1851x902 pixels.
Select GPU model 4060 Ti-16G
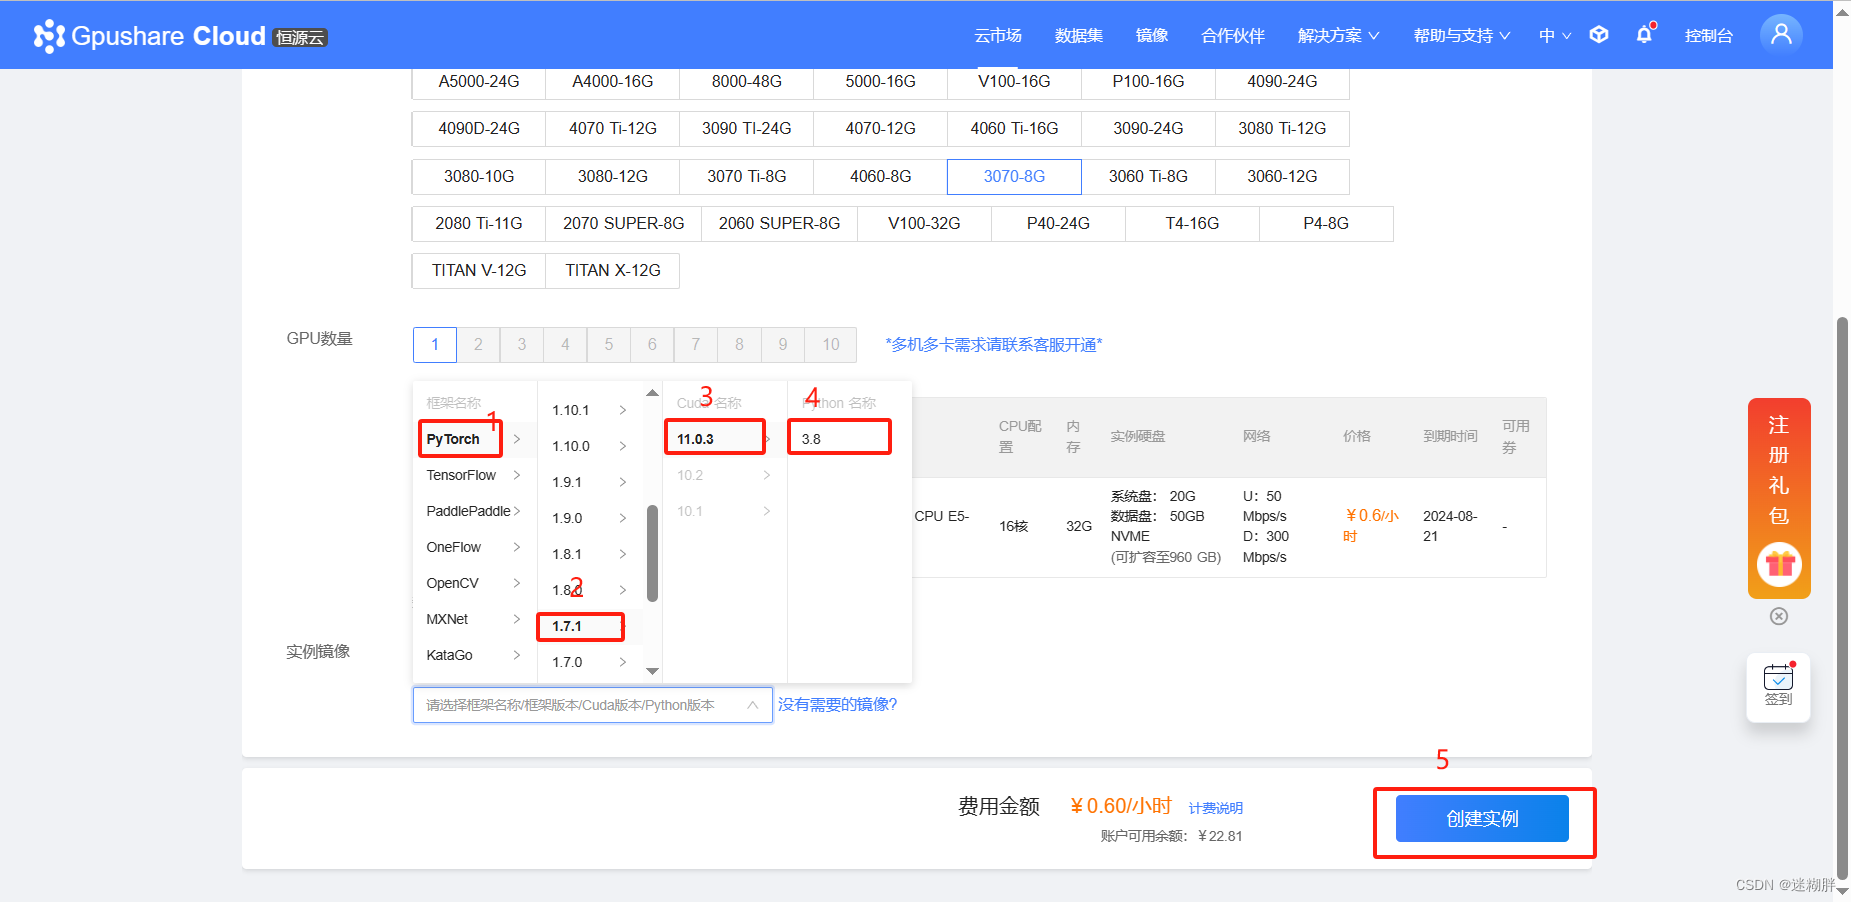pos(1014,129)
